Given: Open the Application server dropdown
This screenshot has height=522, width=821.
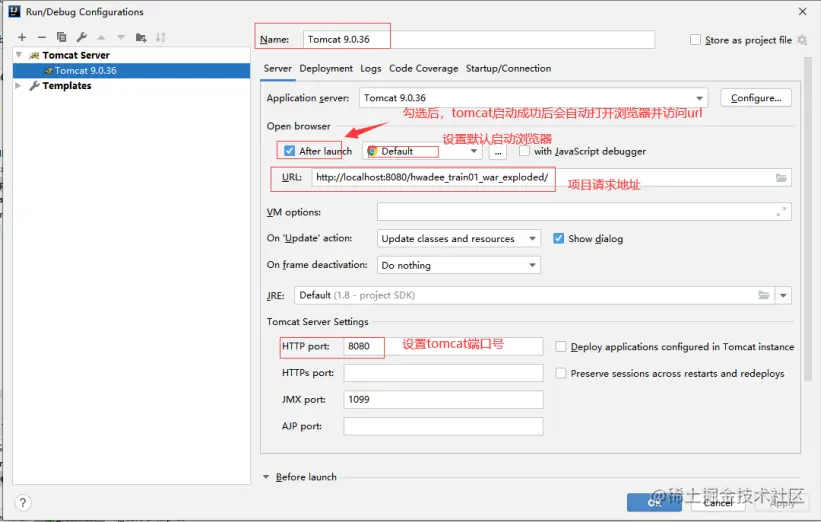Looking at the screenshot, I should 533,98.
